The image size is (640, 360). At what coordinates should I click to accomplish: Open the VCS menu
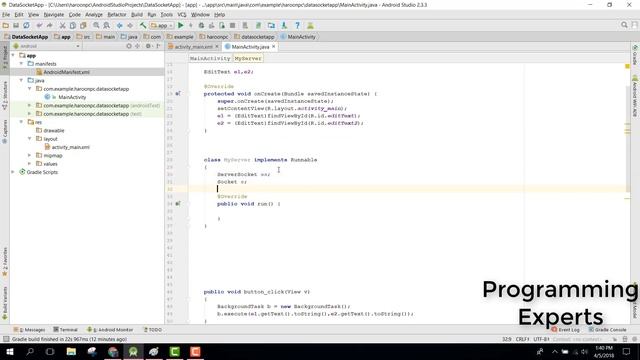pyautogui.click(x=182, y=15)
